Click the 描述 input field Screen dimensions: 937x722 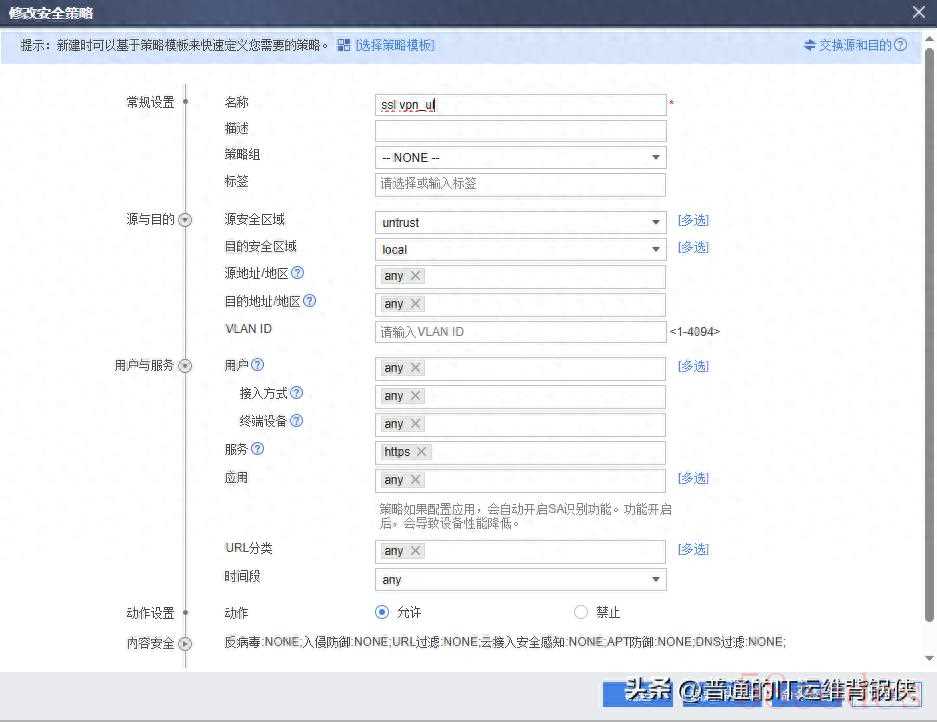click(520, 131)
